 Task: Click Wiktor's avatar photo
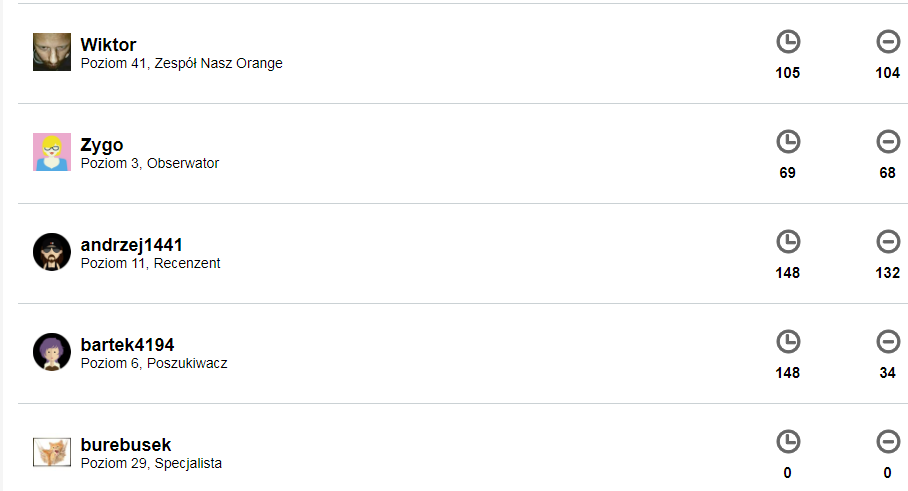(x=52, y=52)
